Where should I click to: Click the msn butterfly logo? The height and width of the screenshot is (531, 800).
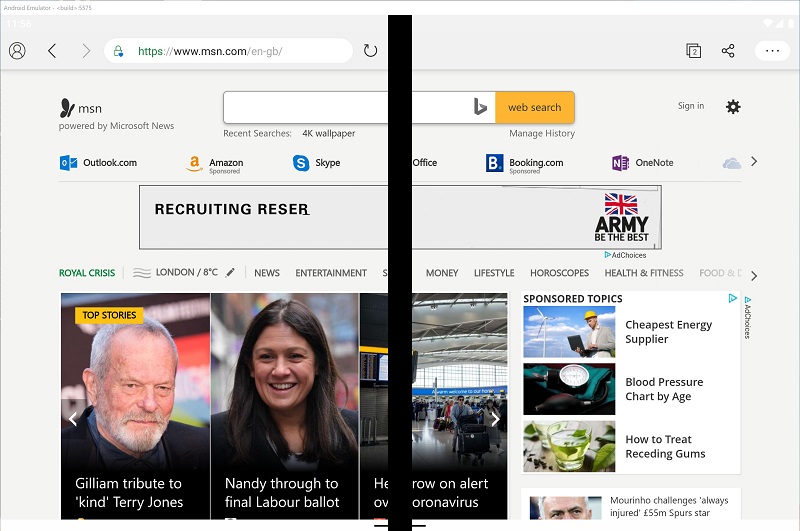67,108
